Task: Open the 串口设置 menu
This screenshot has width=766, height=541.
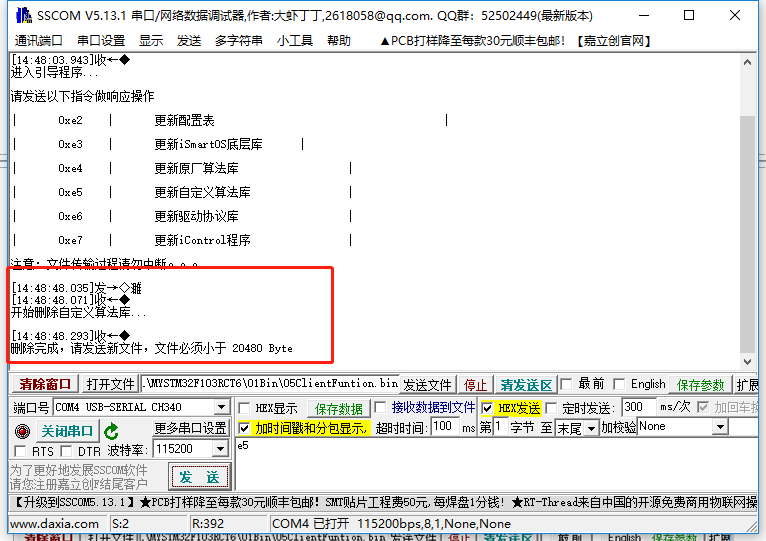Action: click(x=101, y=41)
